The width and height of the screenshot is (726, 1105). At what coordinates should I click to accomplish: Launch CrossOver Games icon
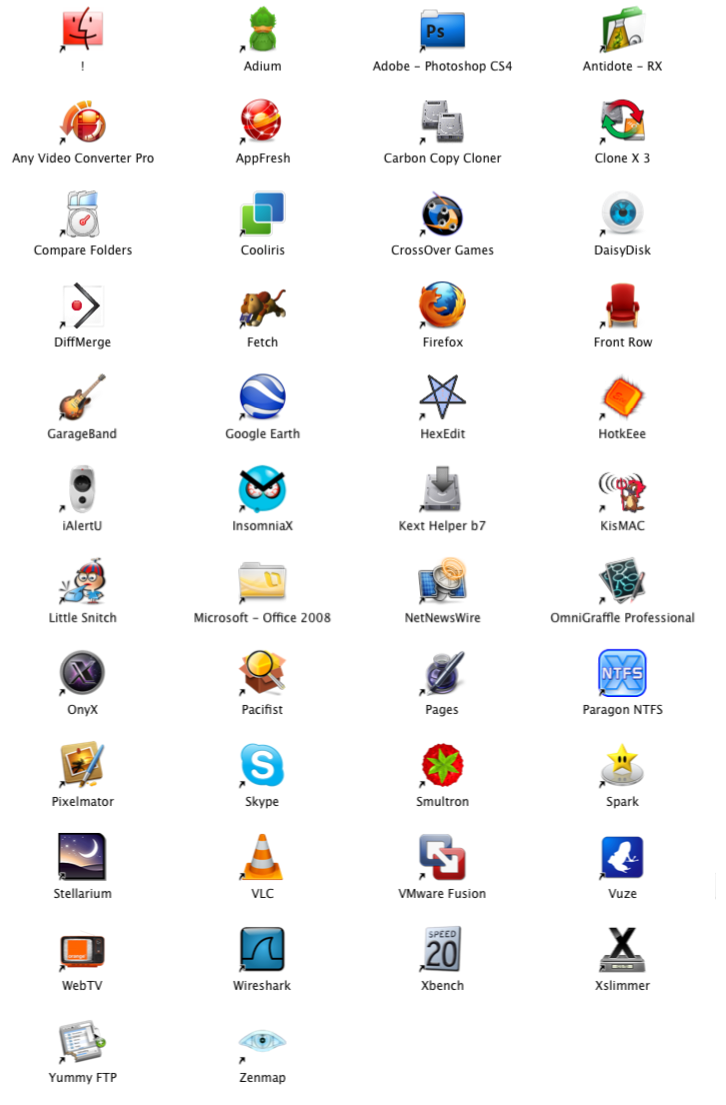[442, 214]
